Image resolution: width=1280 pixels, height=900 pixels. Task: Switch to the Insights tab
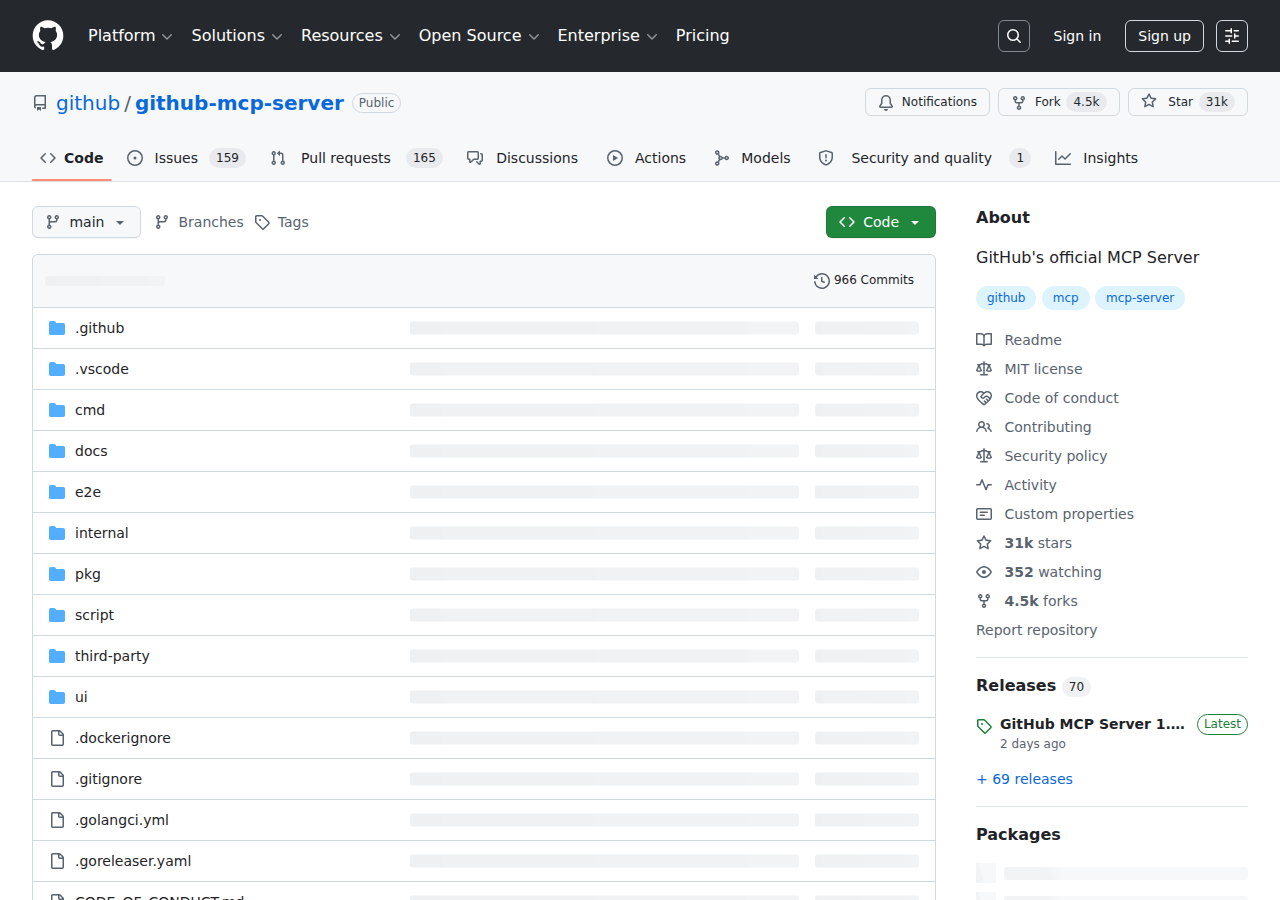click(x=1096, y=158)
